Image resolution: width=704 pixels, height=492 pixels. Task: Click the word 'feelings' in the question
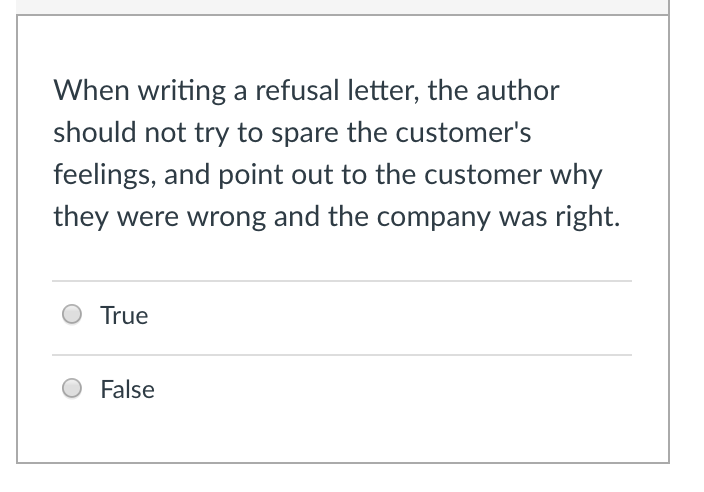tap(105, 175)
